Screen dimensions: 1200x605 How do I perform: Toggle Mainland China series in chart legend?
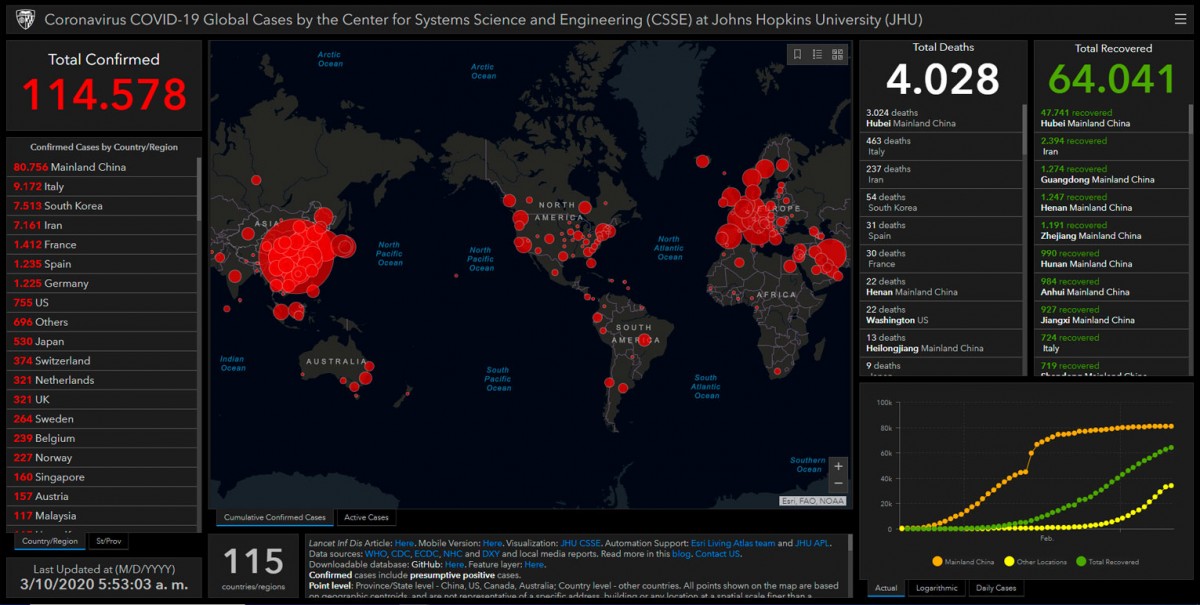pyautogui.click(x=964, y=561)
